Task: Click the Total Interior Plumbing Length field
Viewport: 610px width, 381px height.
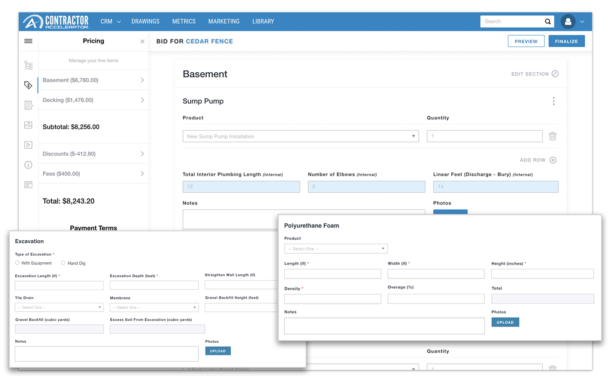Action: (241, 187)
